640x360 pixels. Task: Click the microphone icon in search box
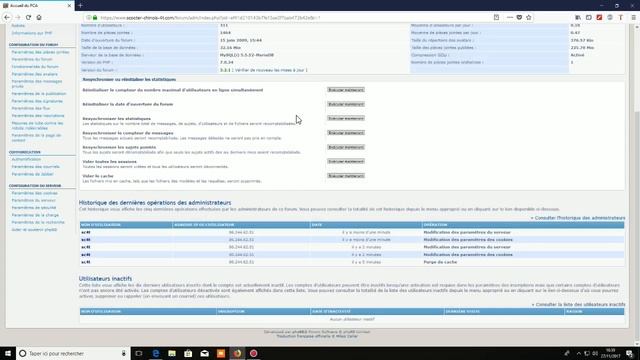click(x=124, y=353)
